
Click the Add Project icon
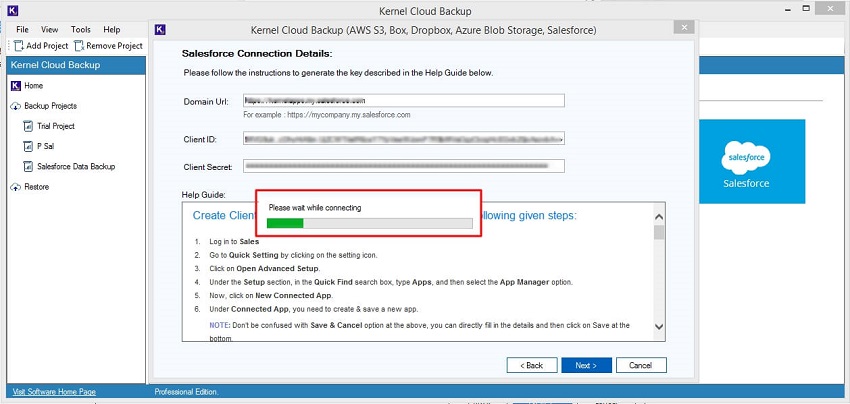[x=18, y=46]
